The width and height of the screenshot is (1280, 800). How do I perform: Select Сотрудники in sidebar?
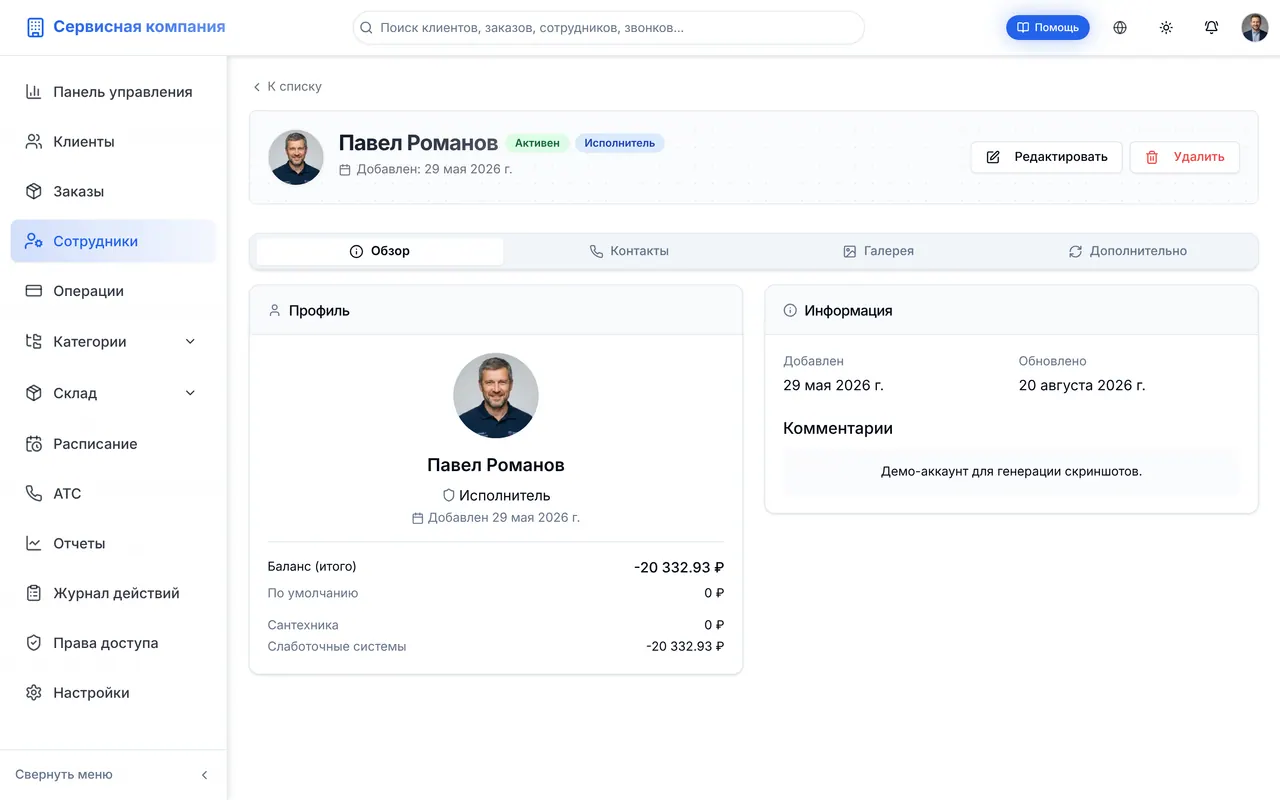click(113, 241)
